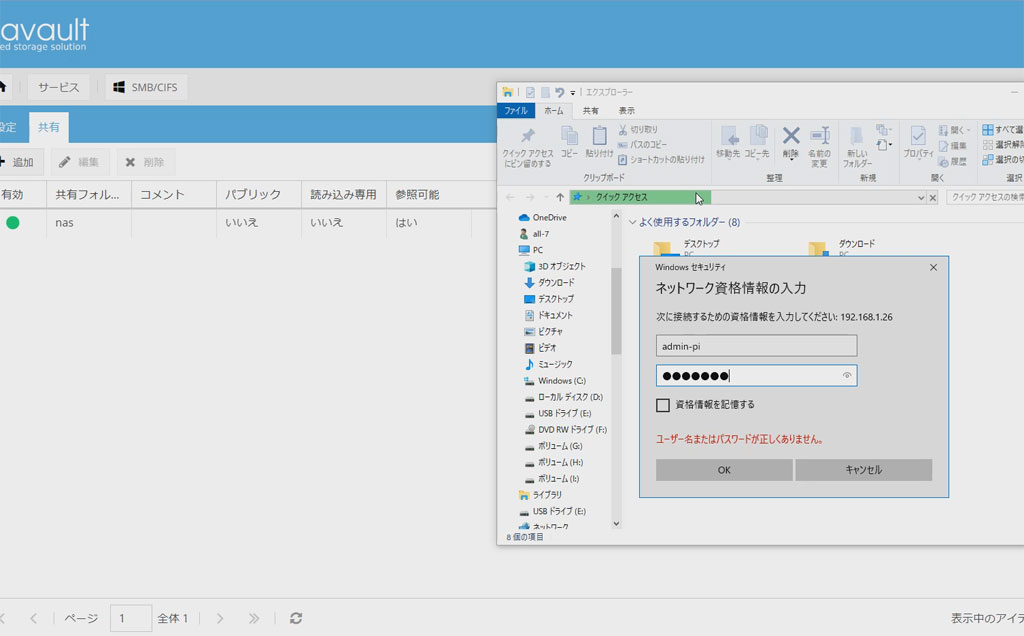Viewport: 1024px width, 636px height.
Task: Click the プロパティ properties icon
Action: [x=918, y=137]
